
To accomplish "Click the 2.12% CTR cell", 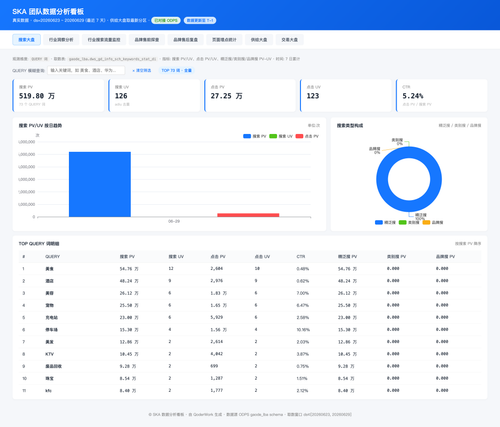I will click(303, 391).
